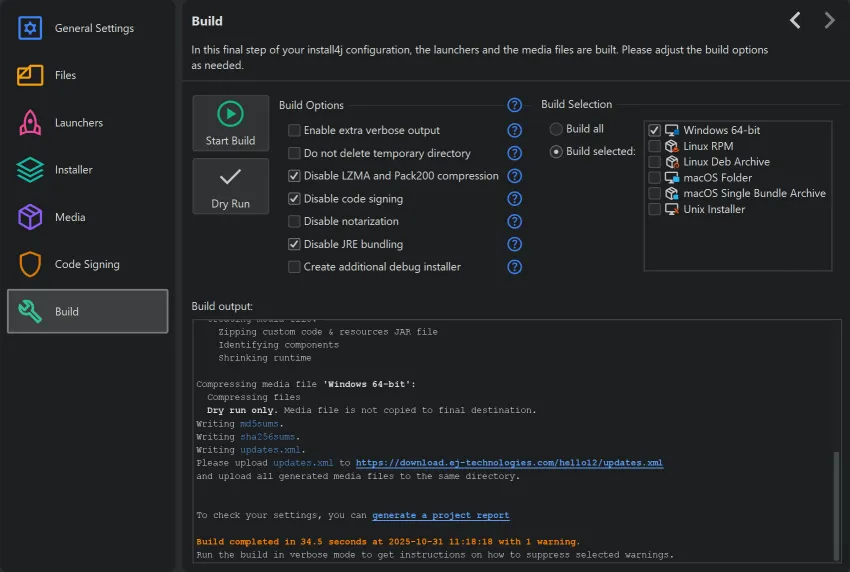Open the sha256sums link in build output
Viewport: 850px width, 572px height.
tap(267, 436)
